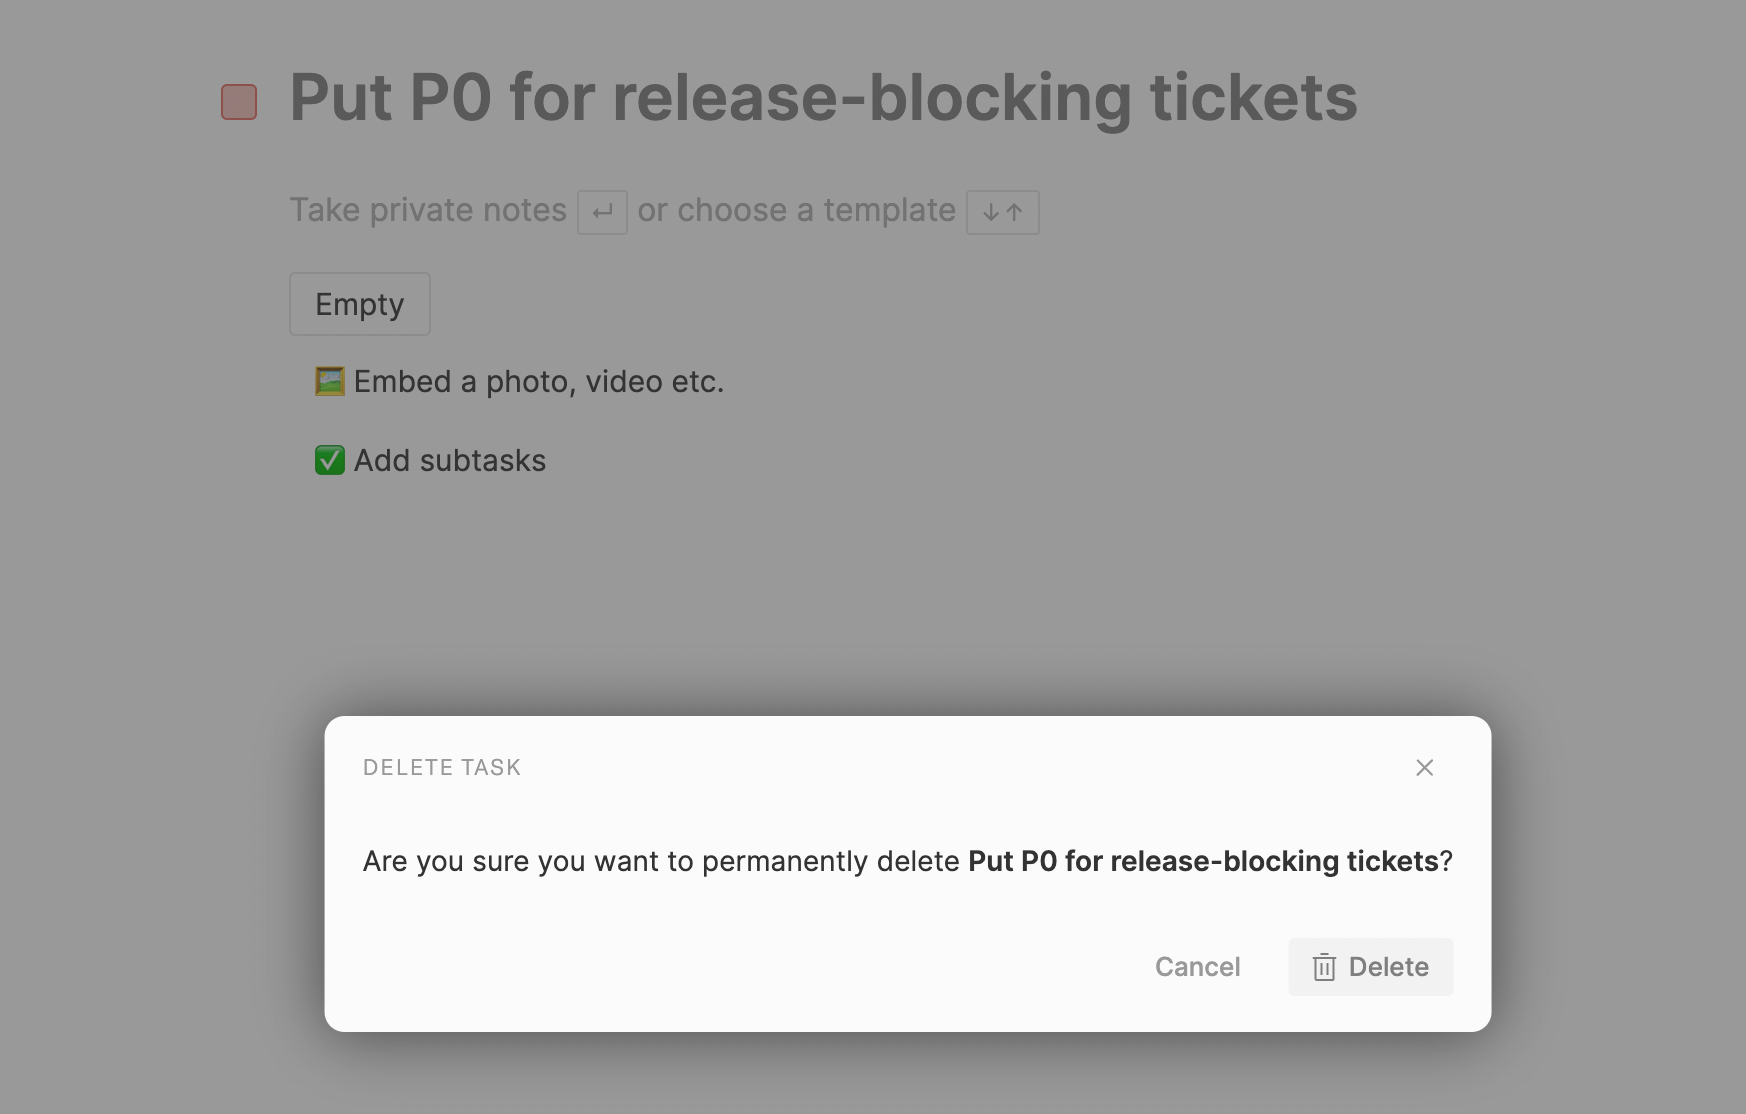Click the Enter key icon after private notes
1746x1114 pixels.
(x=602, y=212)
